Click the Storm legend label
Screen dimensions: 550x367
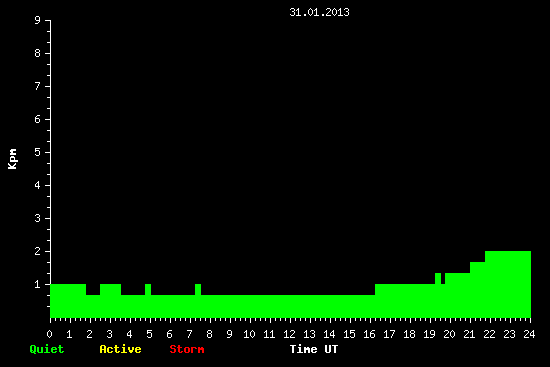(x=187, y=349)
